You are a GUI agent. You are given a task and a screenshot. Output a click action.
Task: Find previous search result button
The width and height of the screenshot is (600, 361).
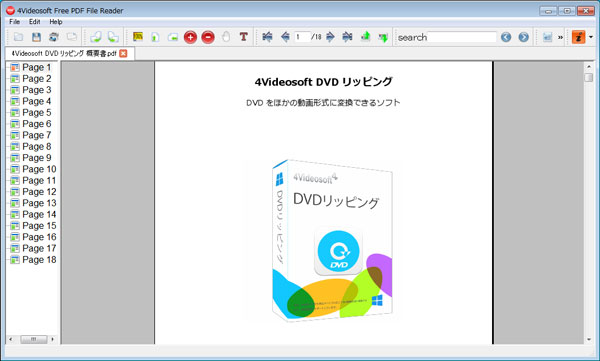pyautogui.click(x=506, y=37)
